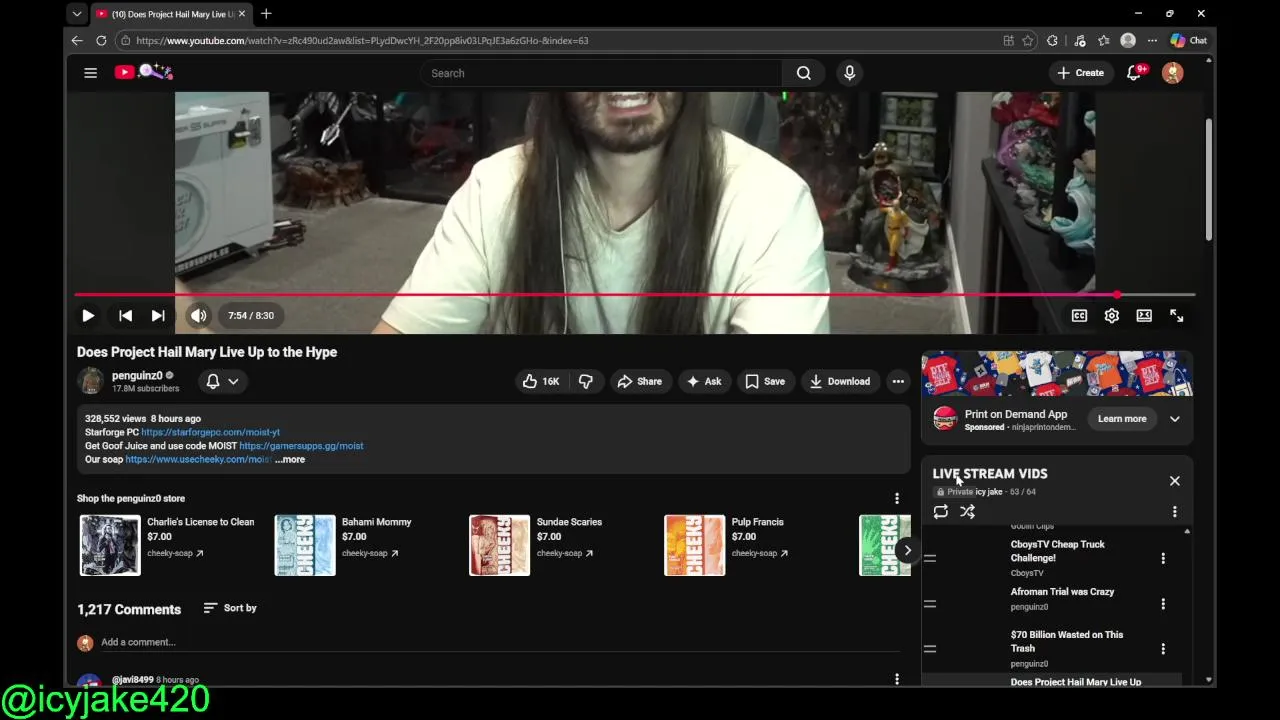
Task: Play the video
Action: [x=88, y=316]
